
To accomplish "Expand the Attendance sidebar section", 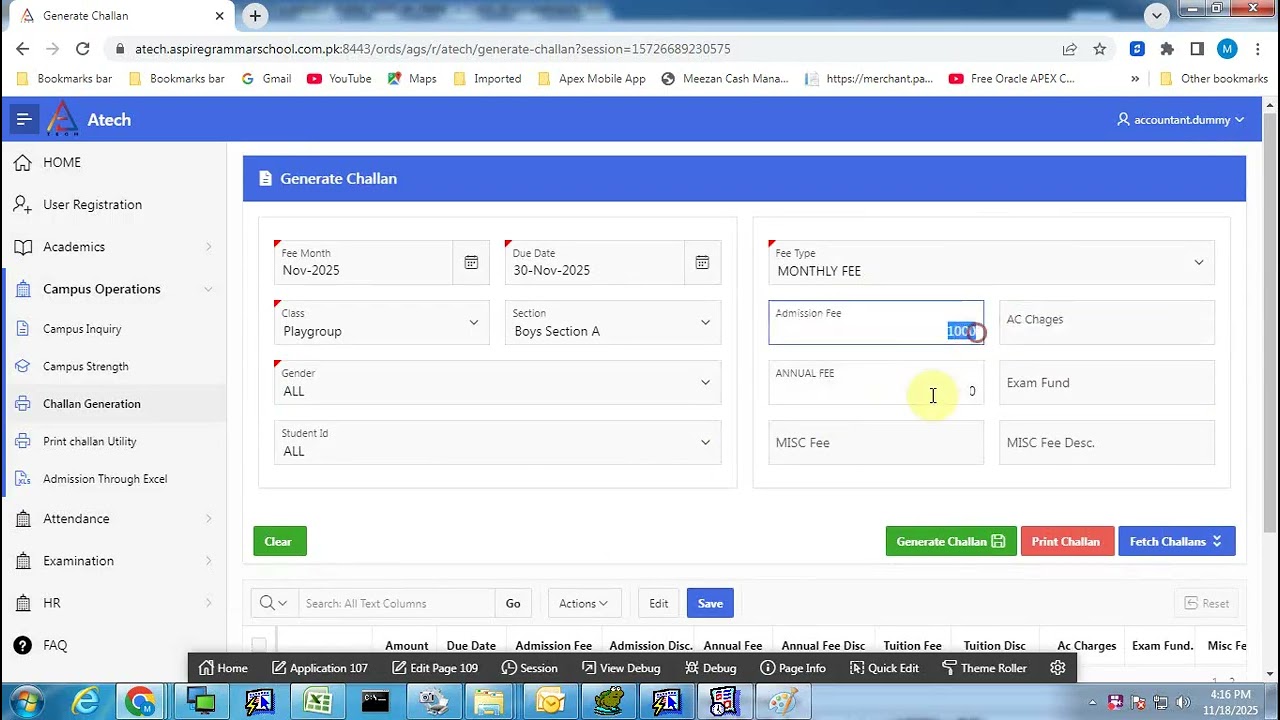I will pyautogui.click(x=208, y=519).
